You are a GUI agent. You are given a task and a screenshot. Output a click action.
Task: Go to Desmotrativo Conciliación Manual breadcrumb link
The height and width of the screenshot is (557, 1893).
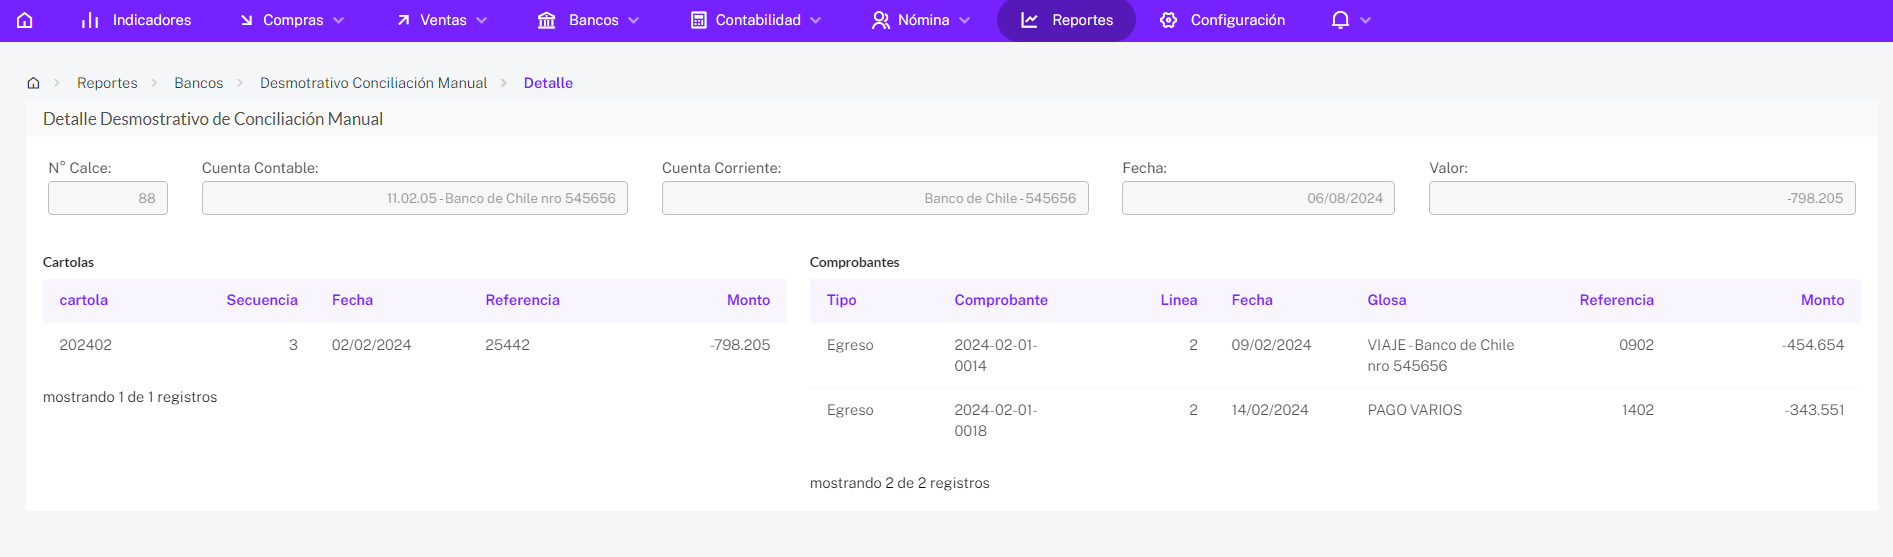point(373,83)
